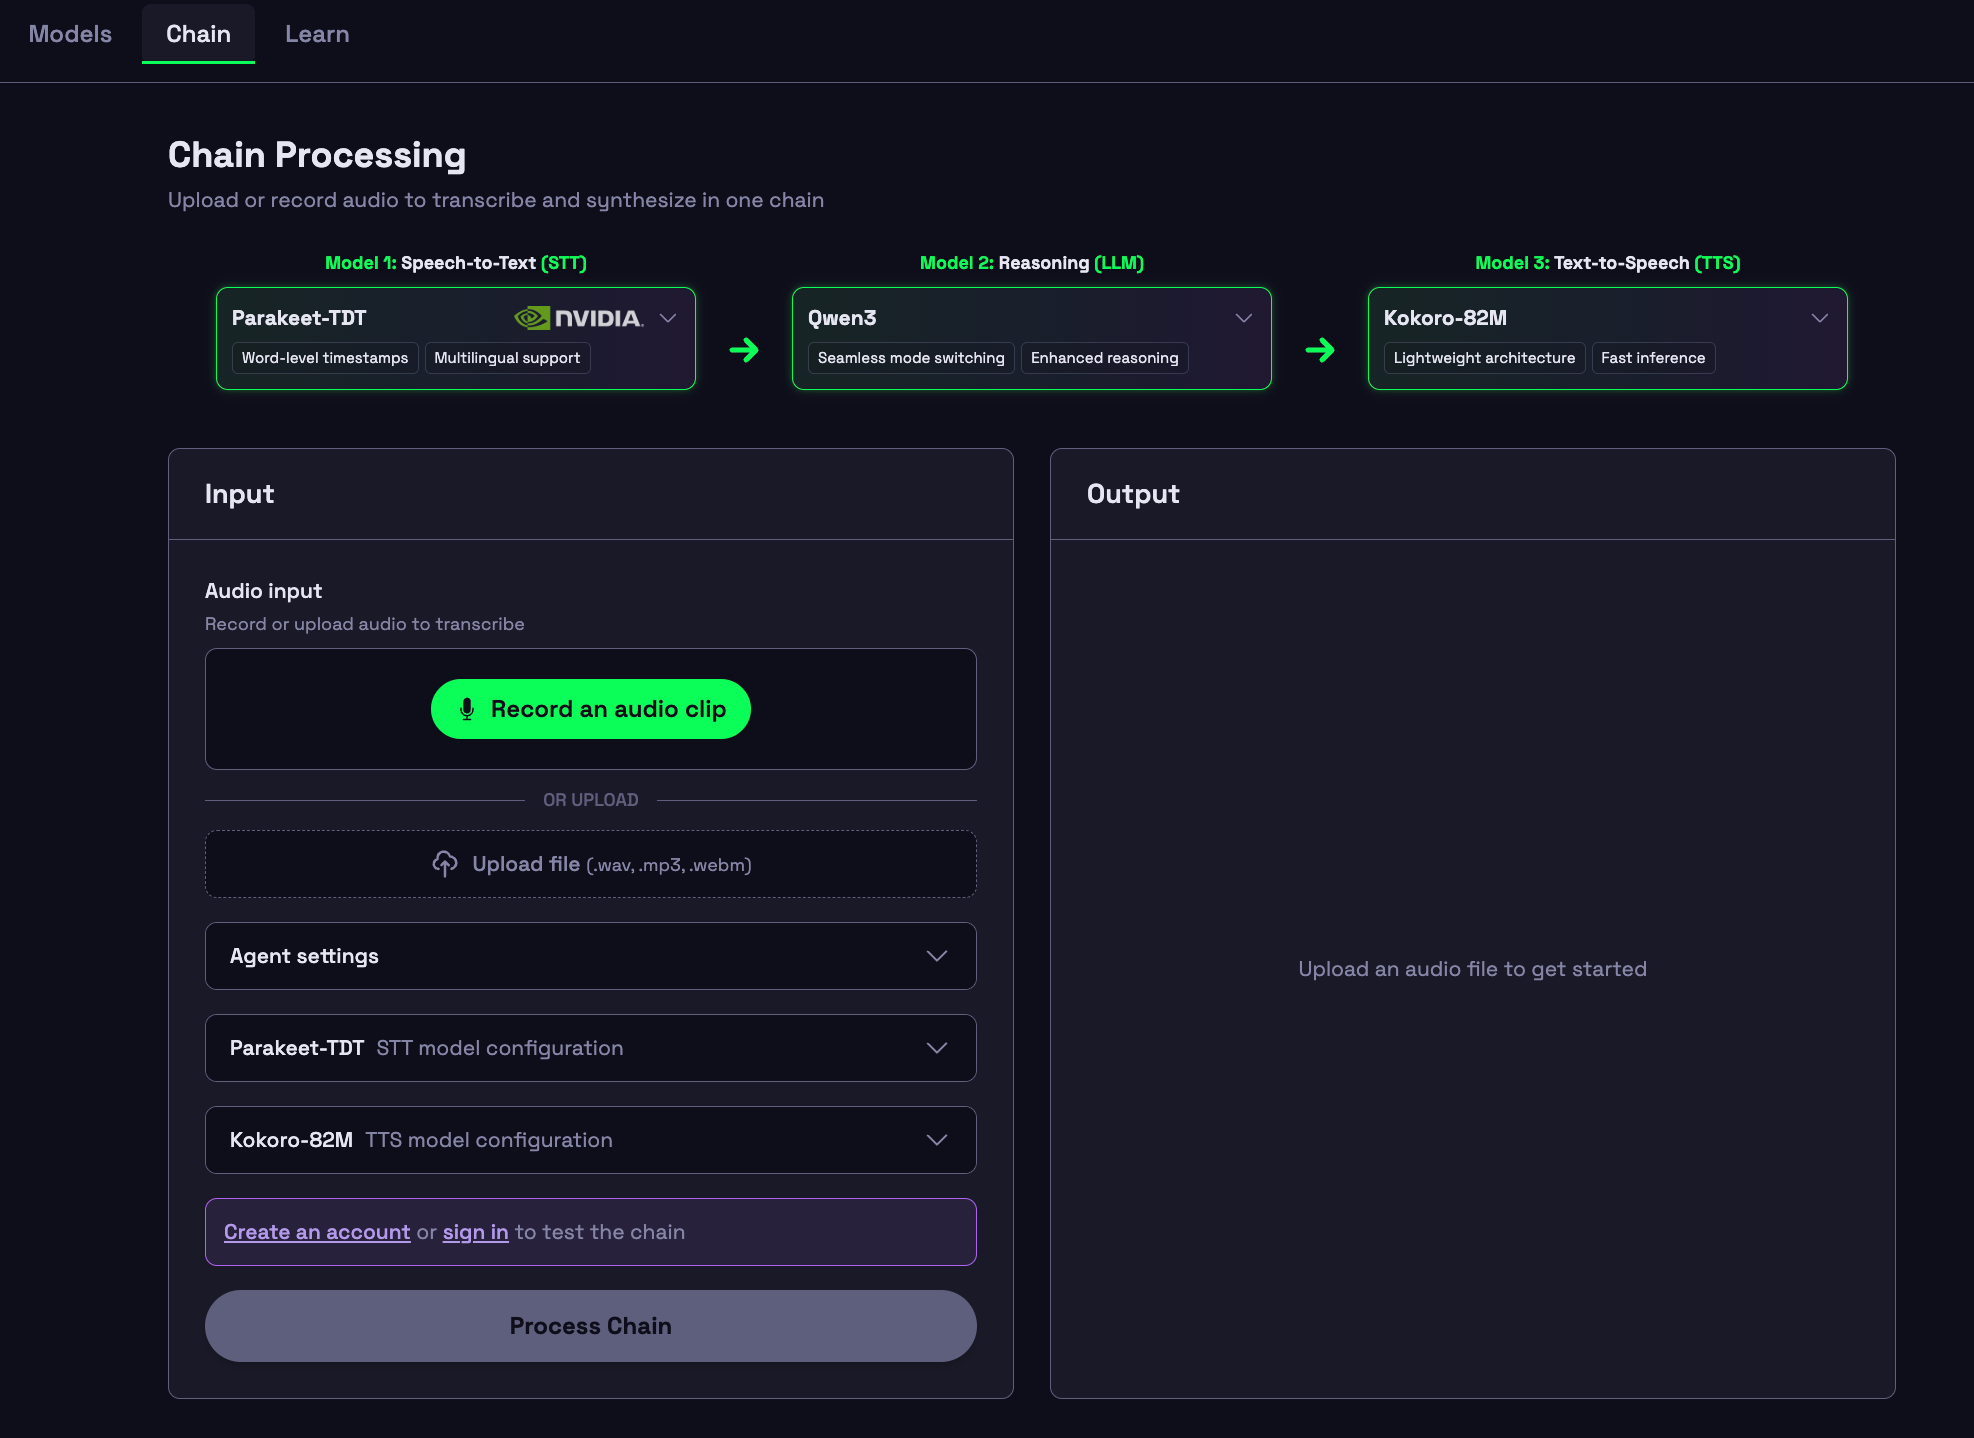Expand the Agent settings section
Screen dimensions: 1974x1438
[x=590, y=956]
